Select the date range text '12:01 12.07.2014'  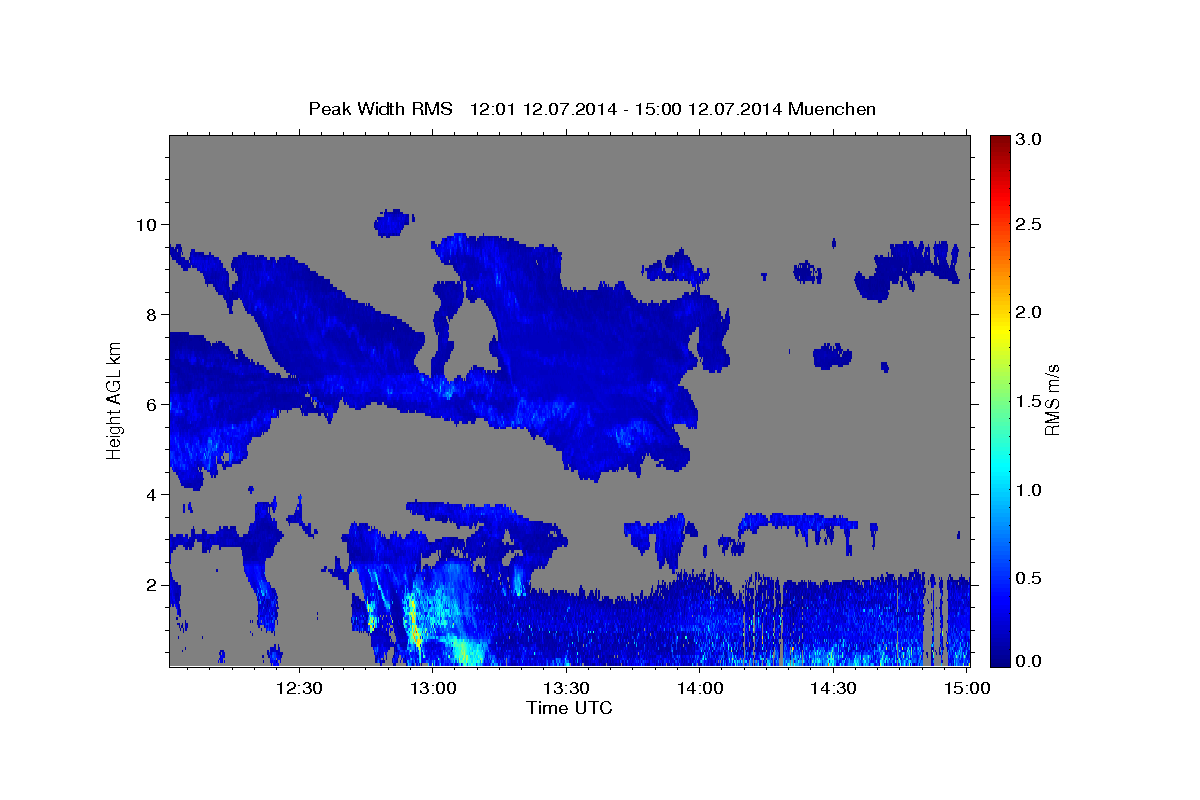click(542, 108)
